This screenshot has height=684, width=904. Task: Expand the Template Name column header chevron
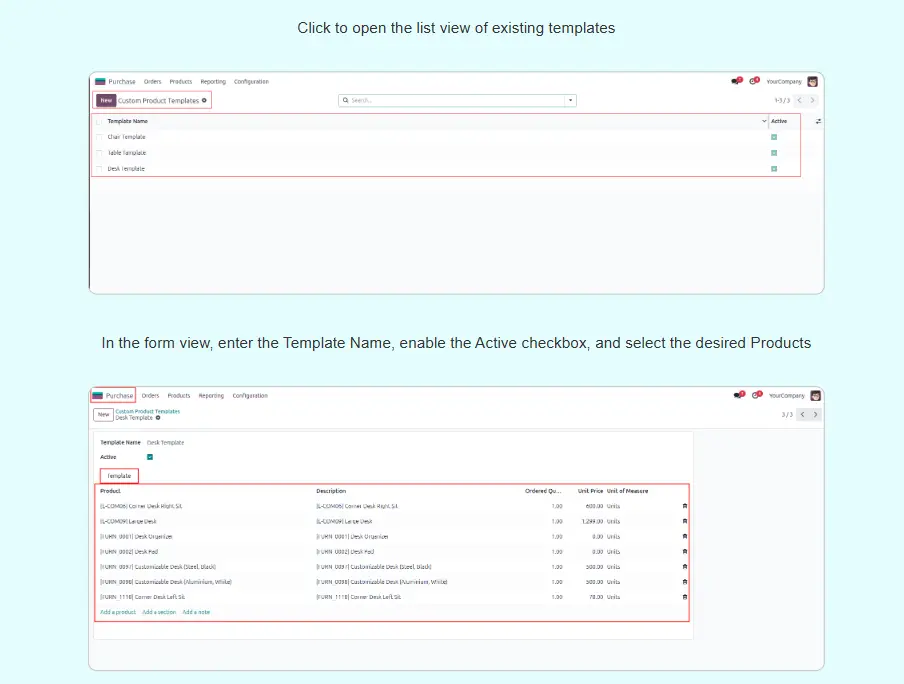tap(765, 121)
